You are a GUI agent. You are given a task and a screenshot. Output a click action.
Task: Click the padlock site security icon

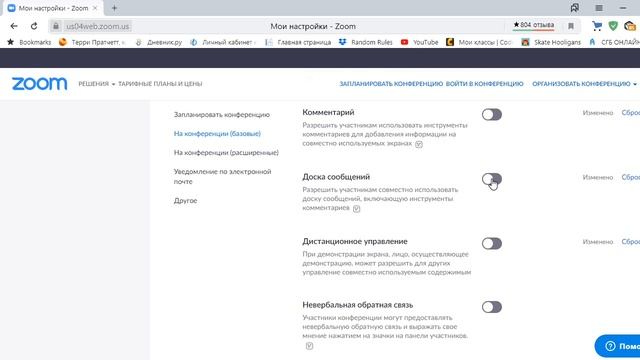pos(56,26)
